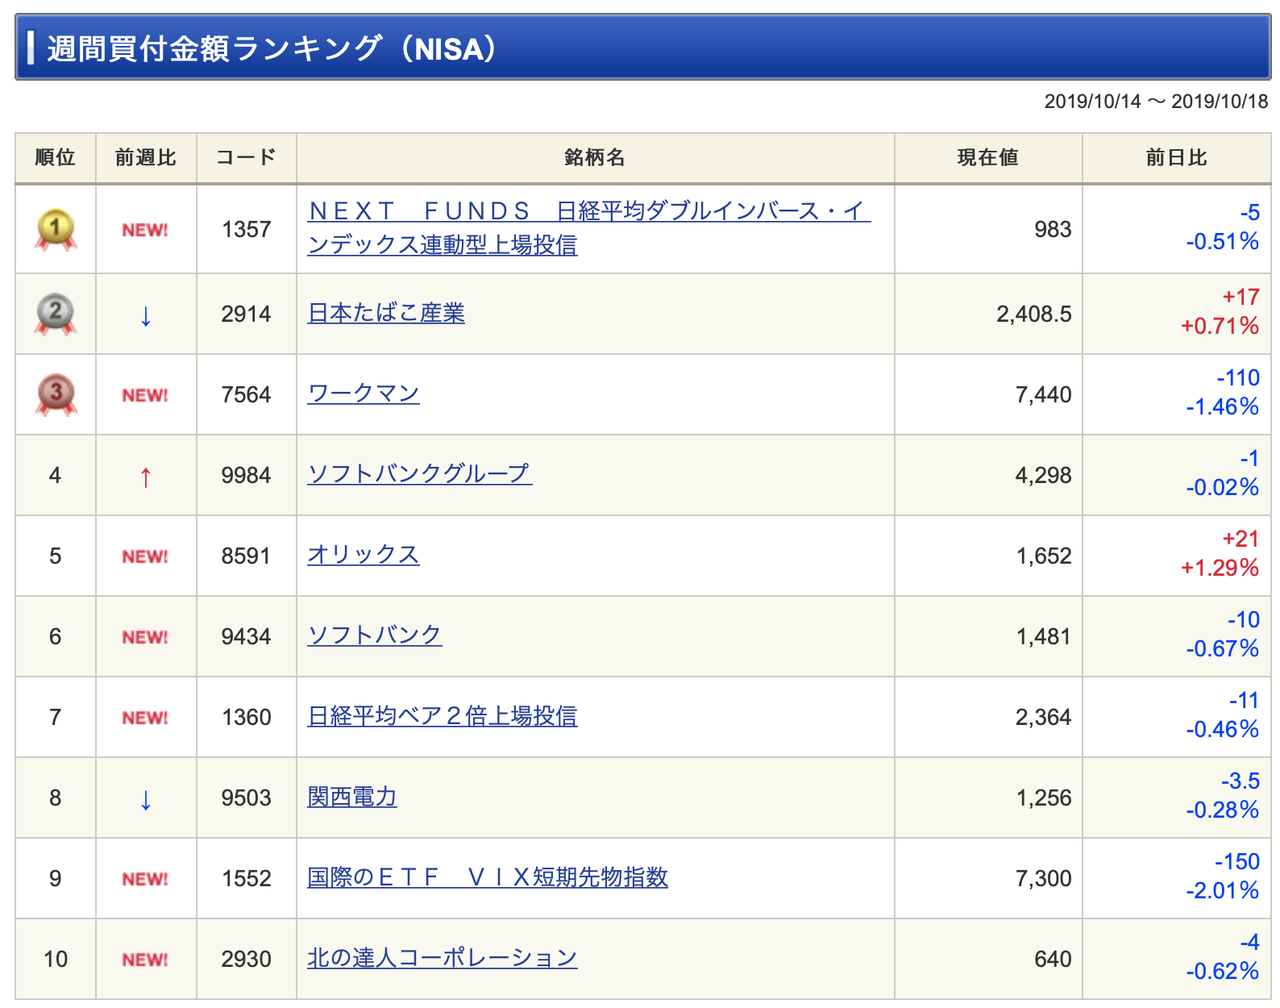This screenshot has width=1280, height=1008.
Task: Click the current price 640
Action: point(1053,960)
